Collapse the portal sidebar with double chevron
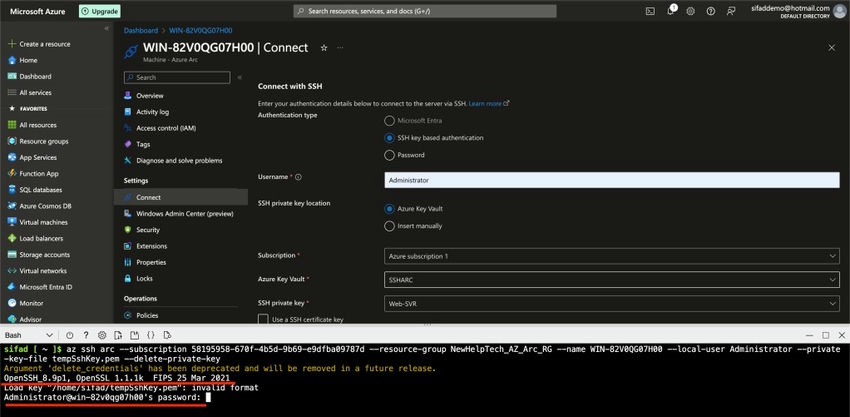This screenshot has height=417, width=850. coord(106,28)
